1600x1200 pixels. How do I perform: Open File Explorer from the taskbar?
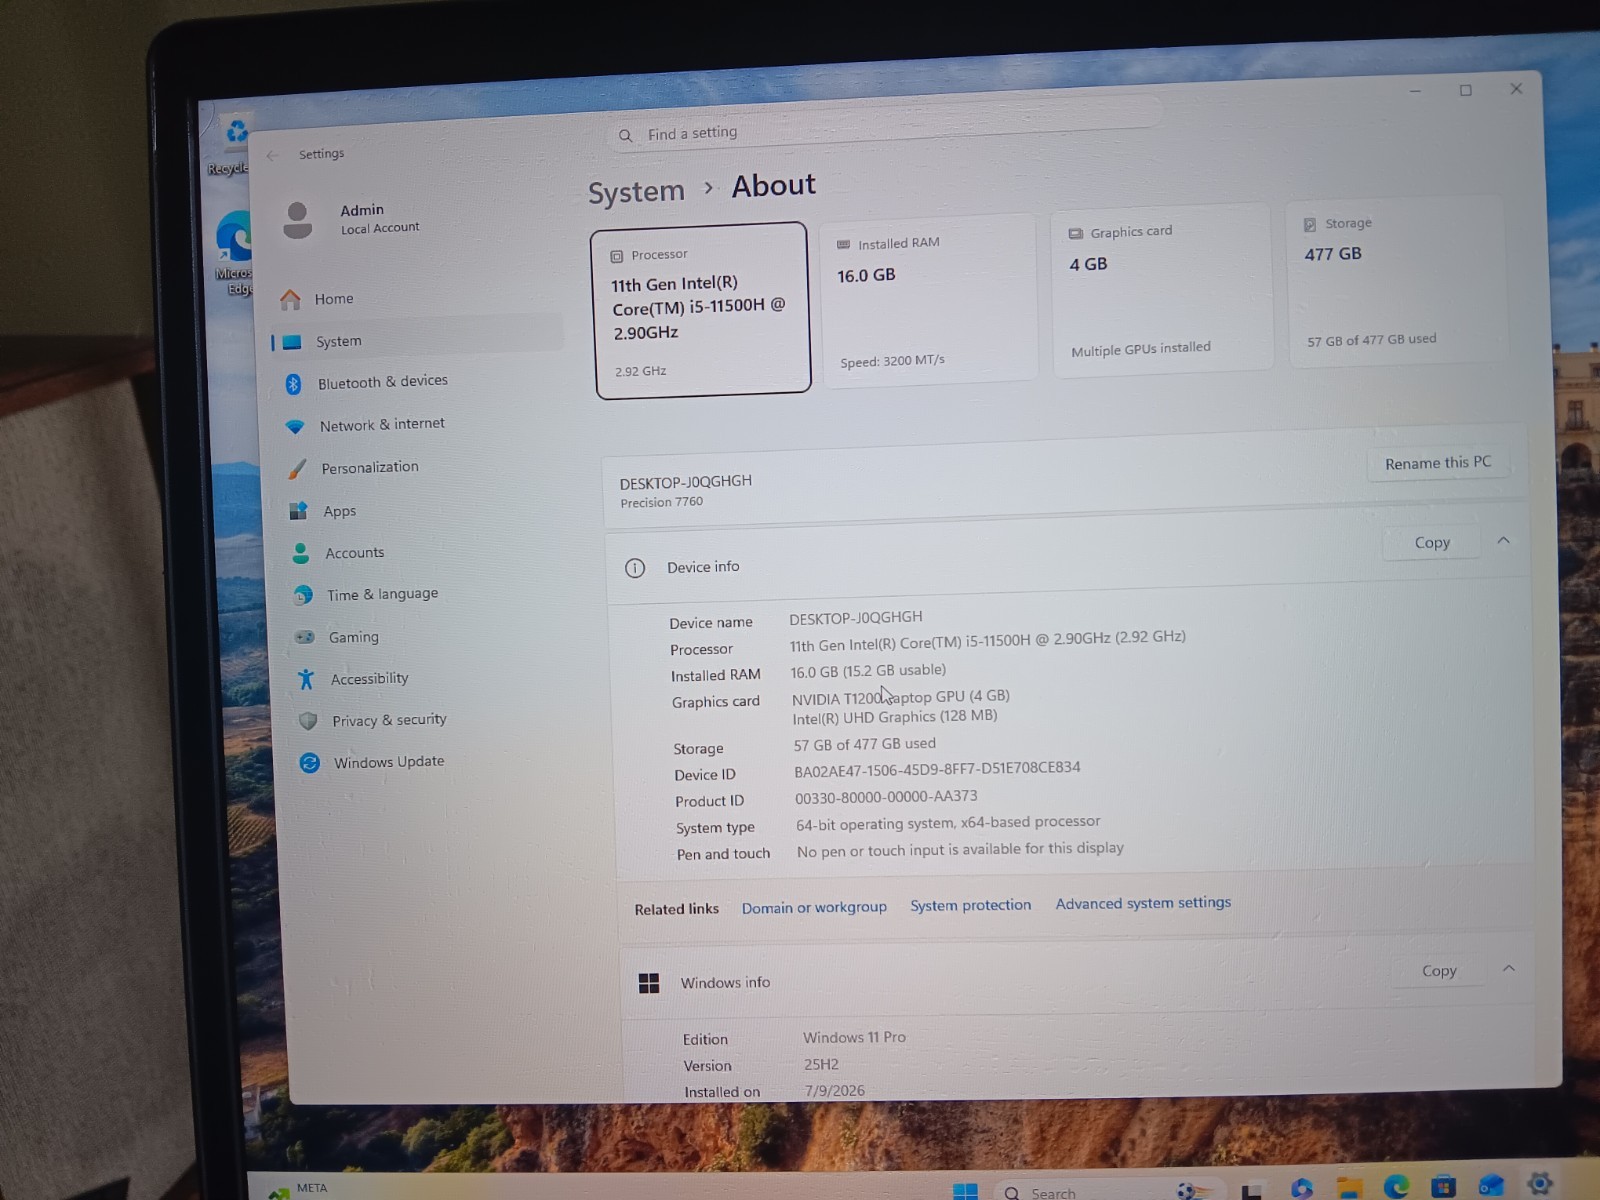coord(1349,1188)
